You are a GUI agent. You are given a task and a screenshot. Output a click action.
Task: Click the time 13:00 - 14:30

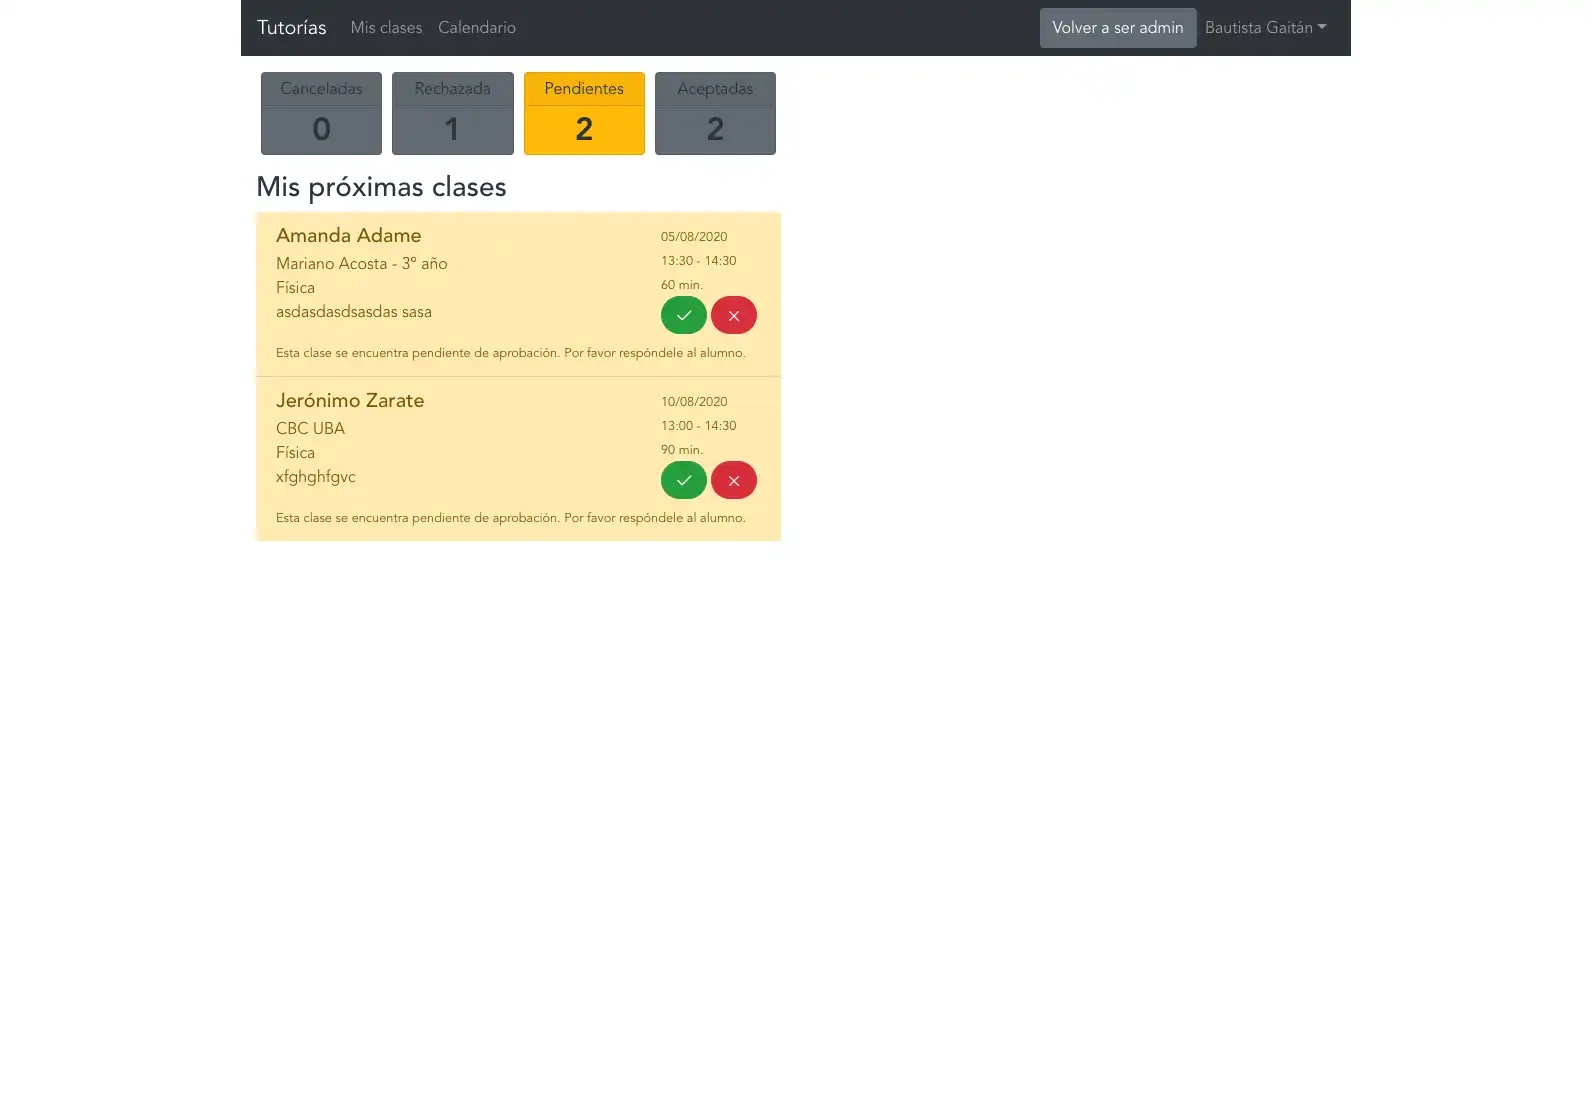pos(698,426)
